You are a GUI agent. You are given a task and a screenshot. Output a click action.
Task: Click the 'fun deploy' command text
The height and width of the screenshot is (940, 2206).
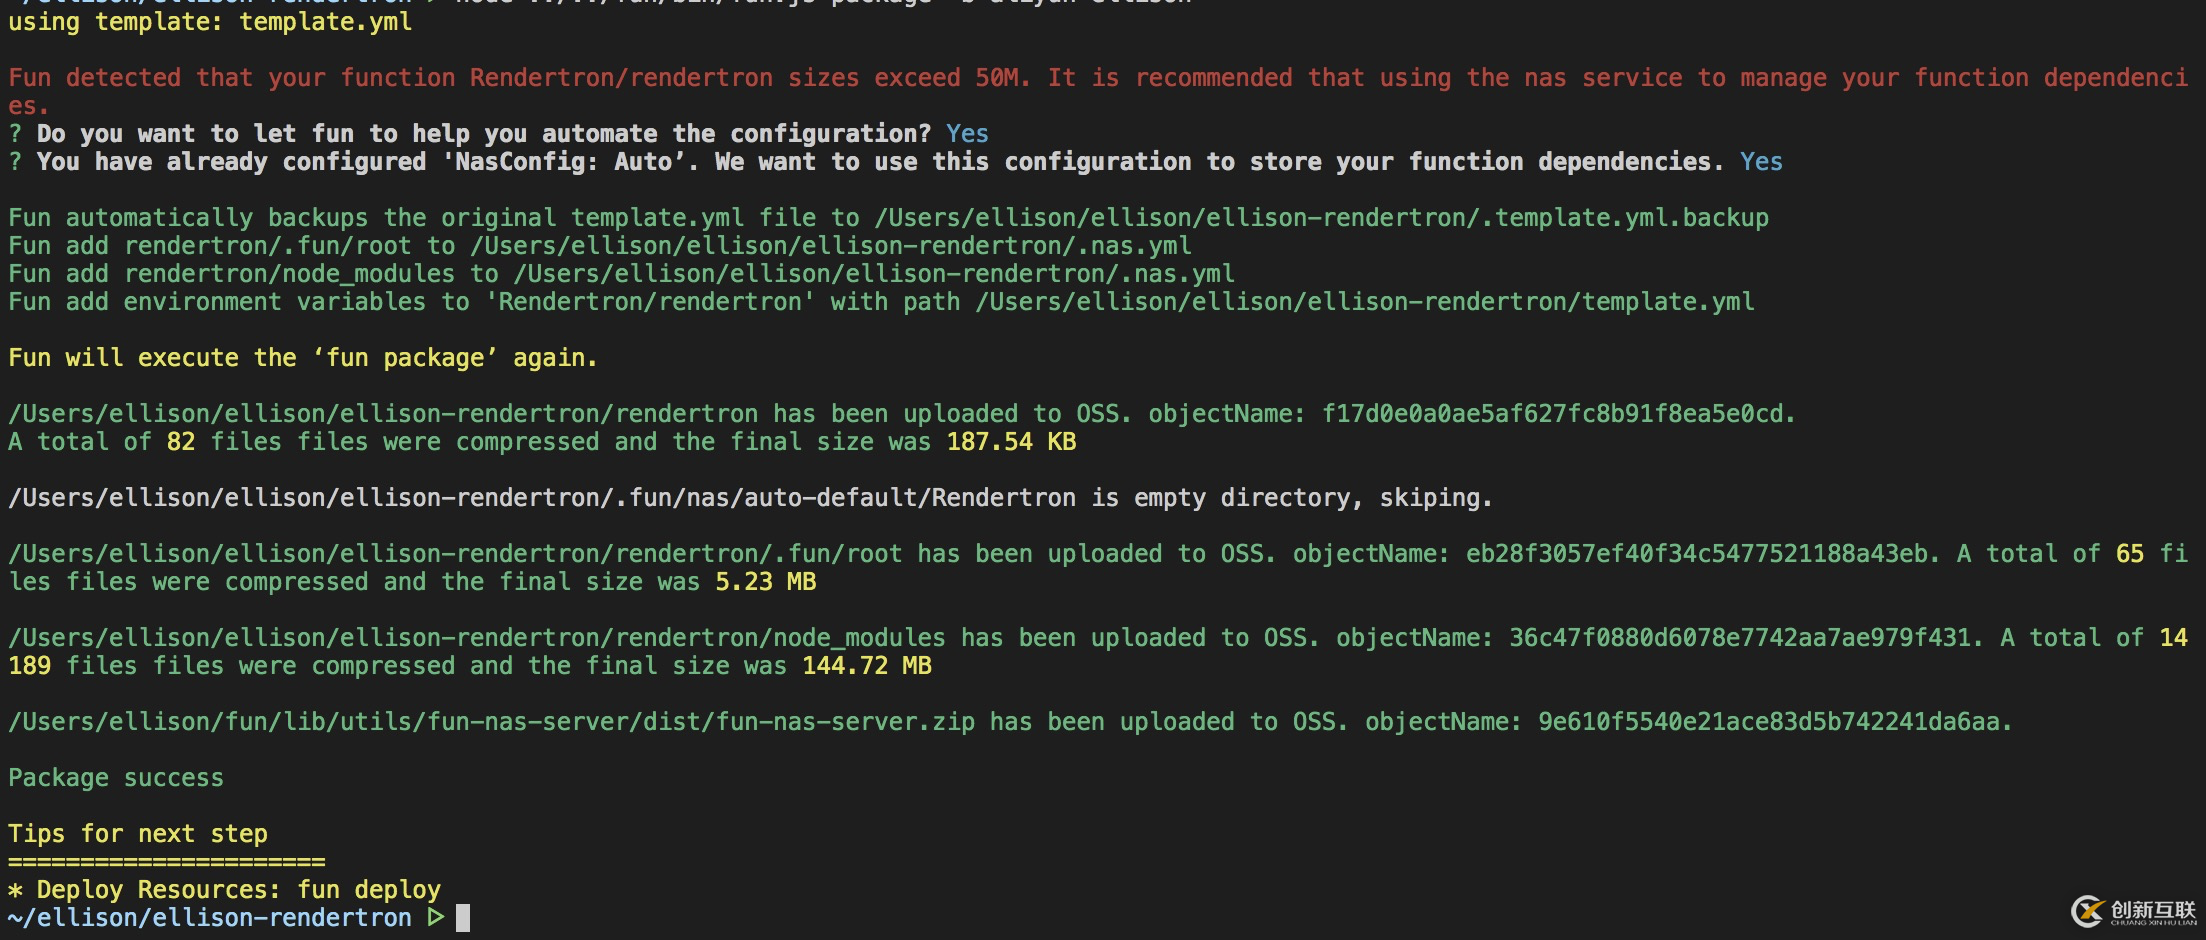(369, 890)
